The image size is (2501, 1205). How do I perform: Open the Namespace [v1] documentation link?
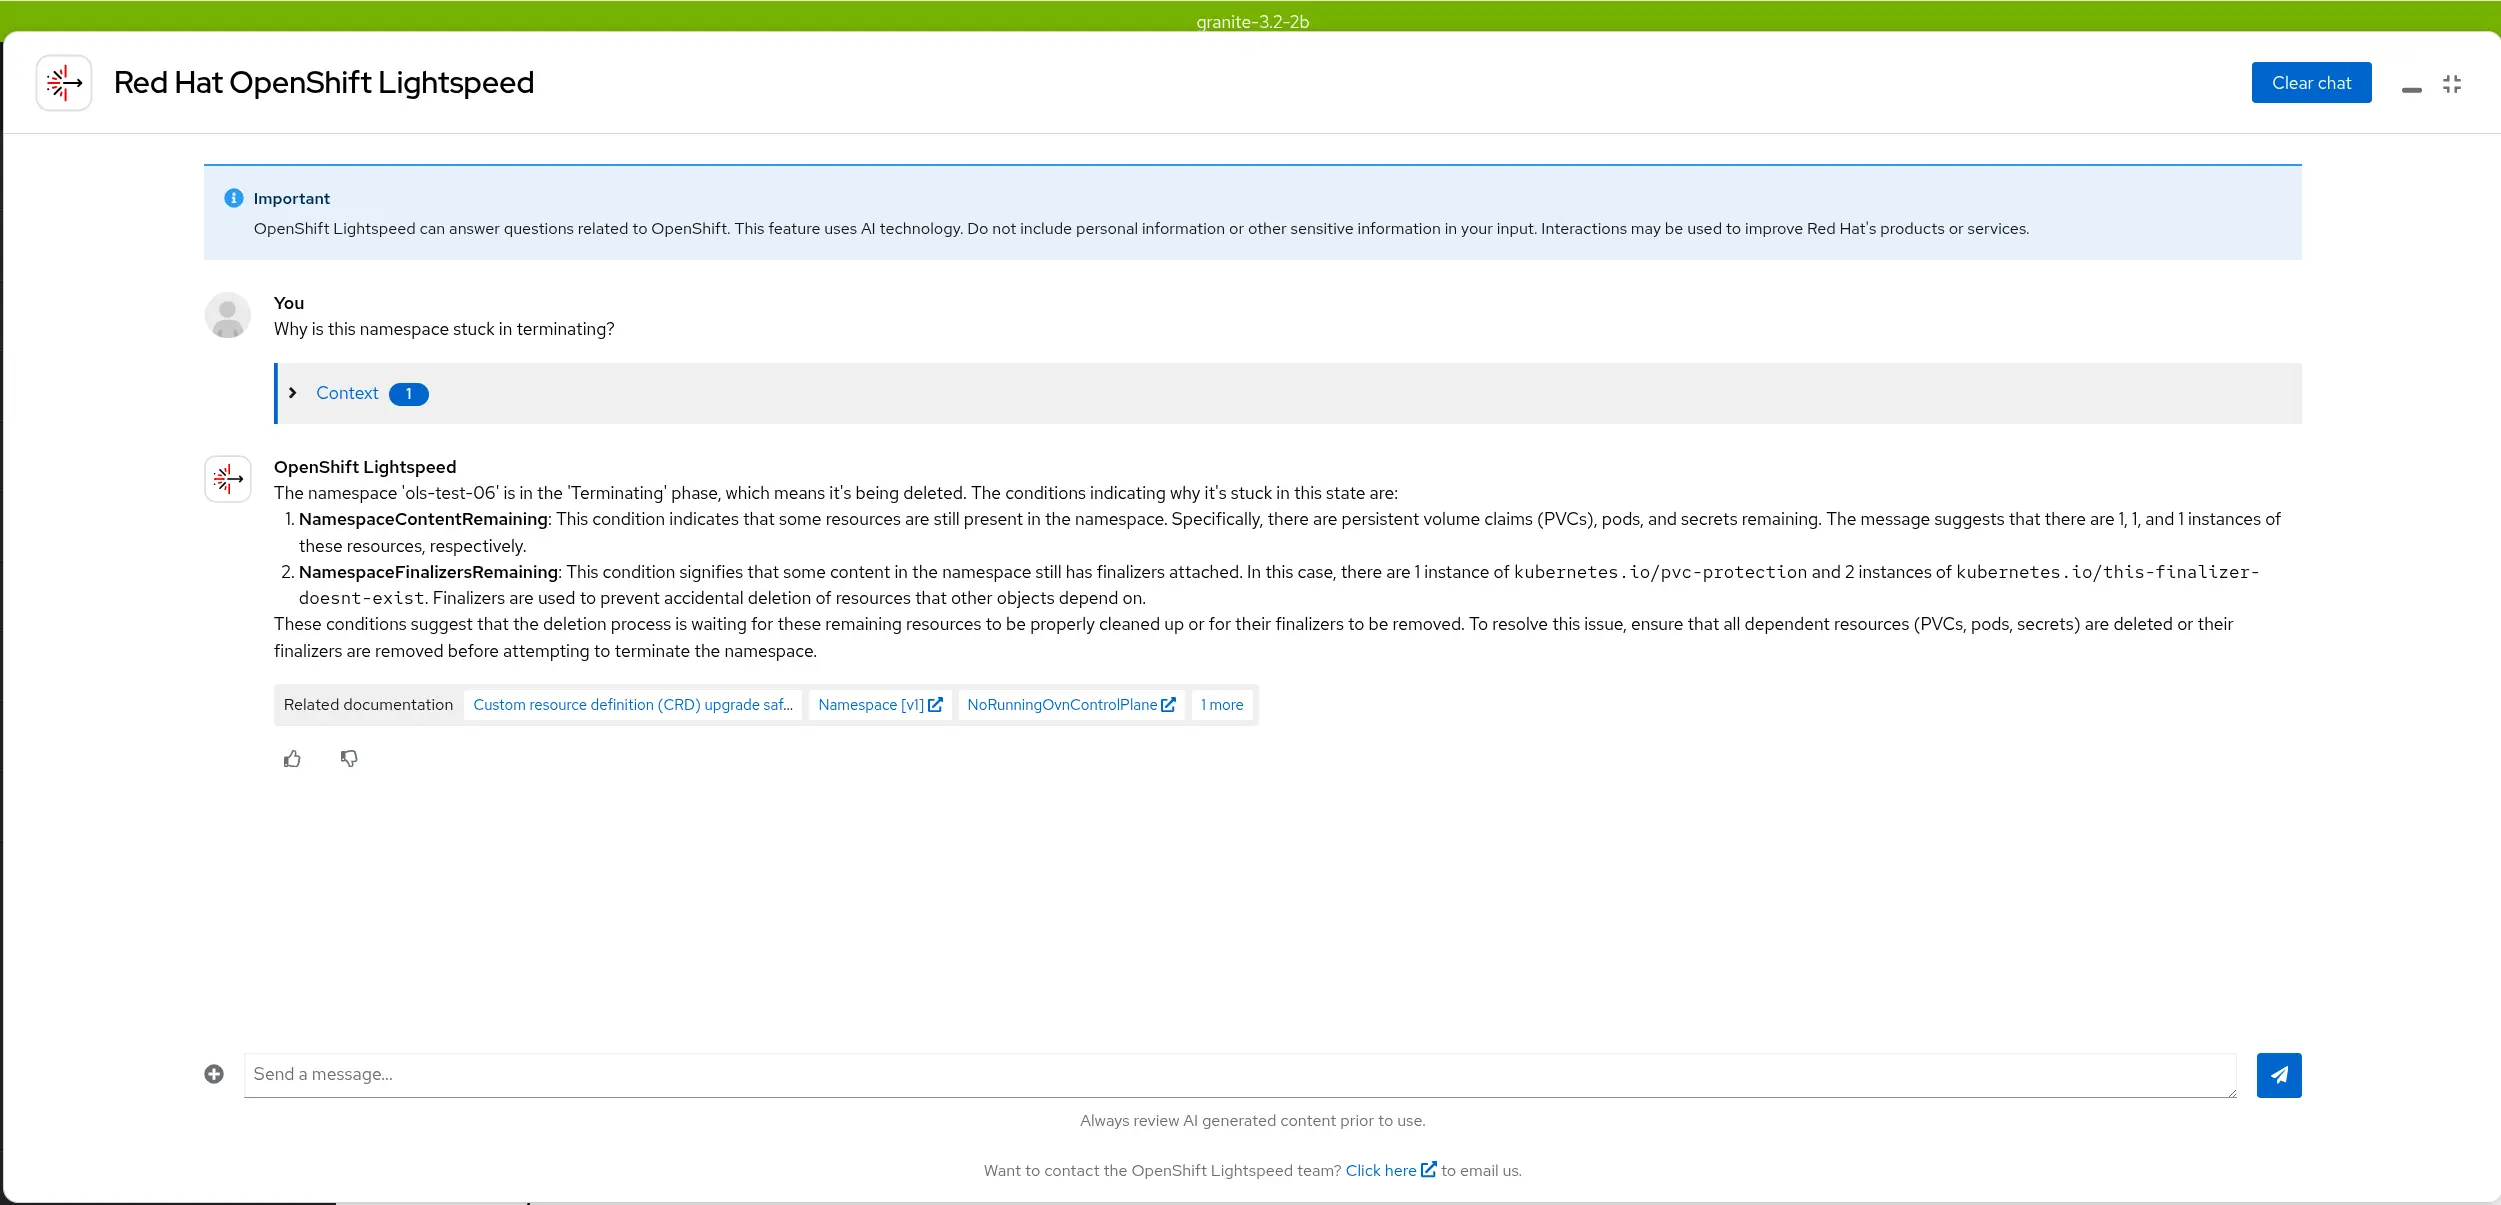coord(880,705)
